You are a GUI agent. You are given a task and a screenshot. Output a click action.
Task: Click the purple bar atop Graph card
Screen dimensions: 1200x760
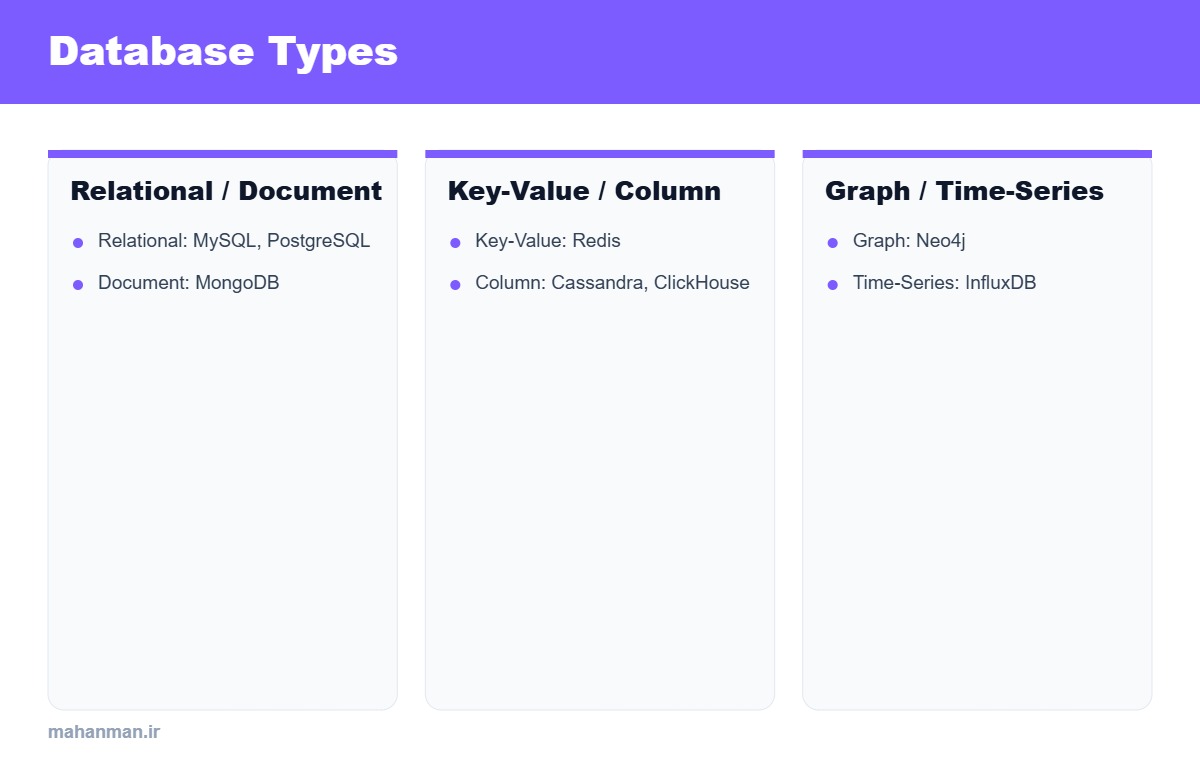point(977,154)
